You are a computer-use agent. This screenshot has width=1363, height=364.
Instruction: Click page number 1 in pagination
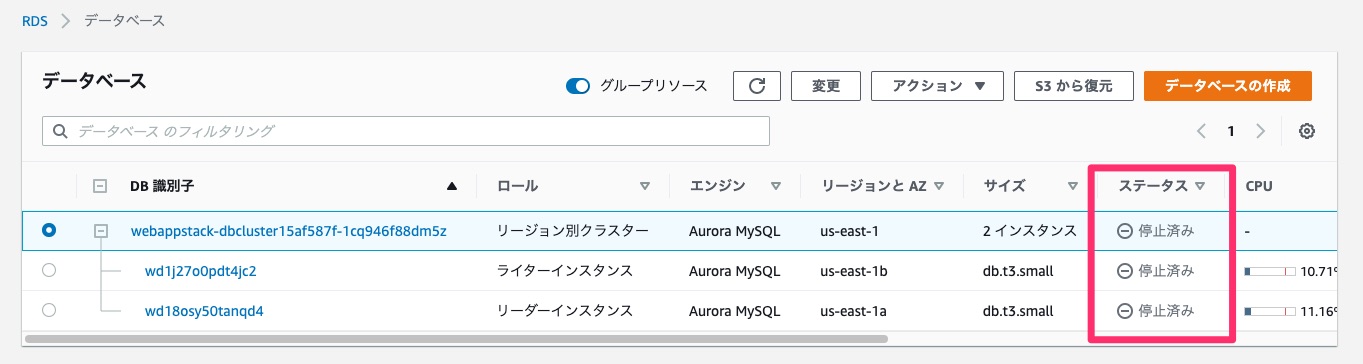click(x=1231, y=131)
